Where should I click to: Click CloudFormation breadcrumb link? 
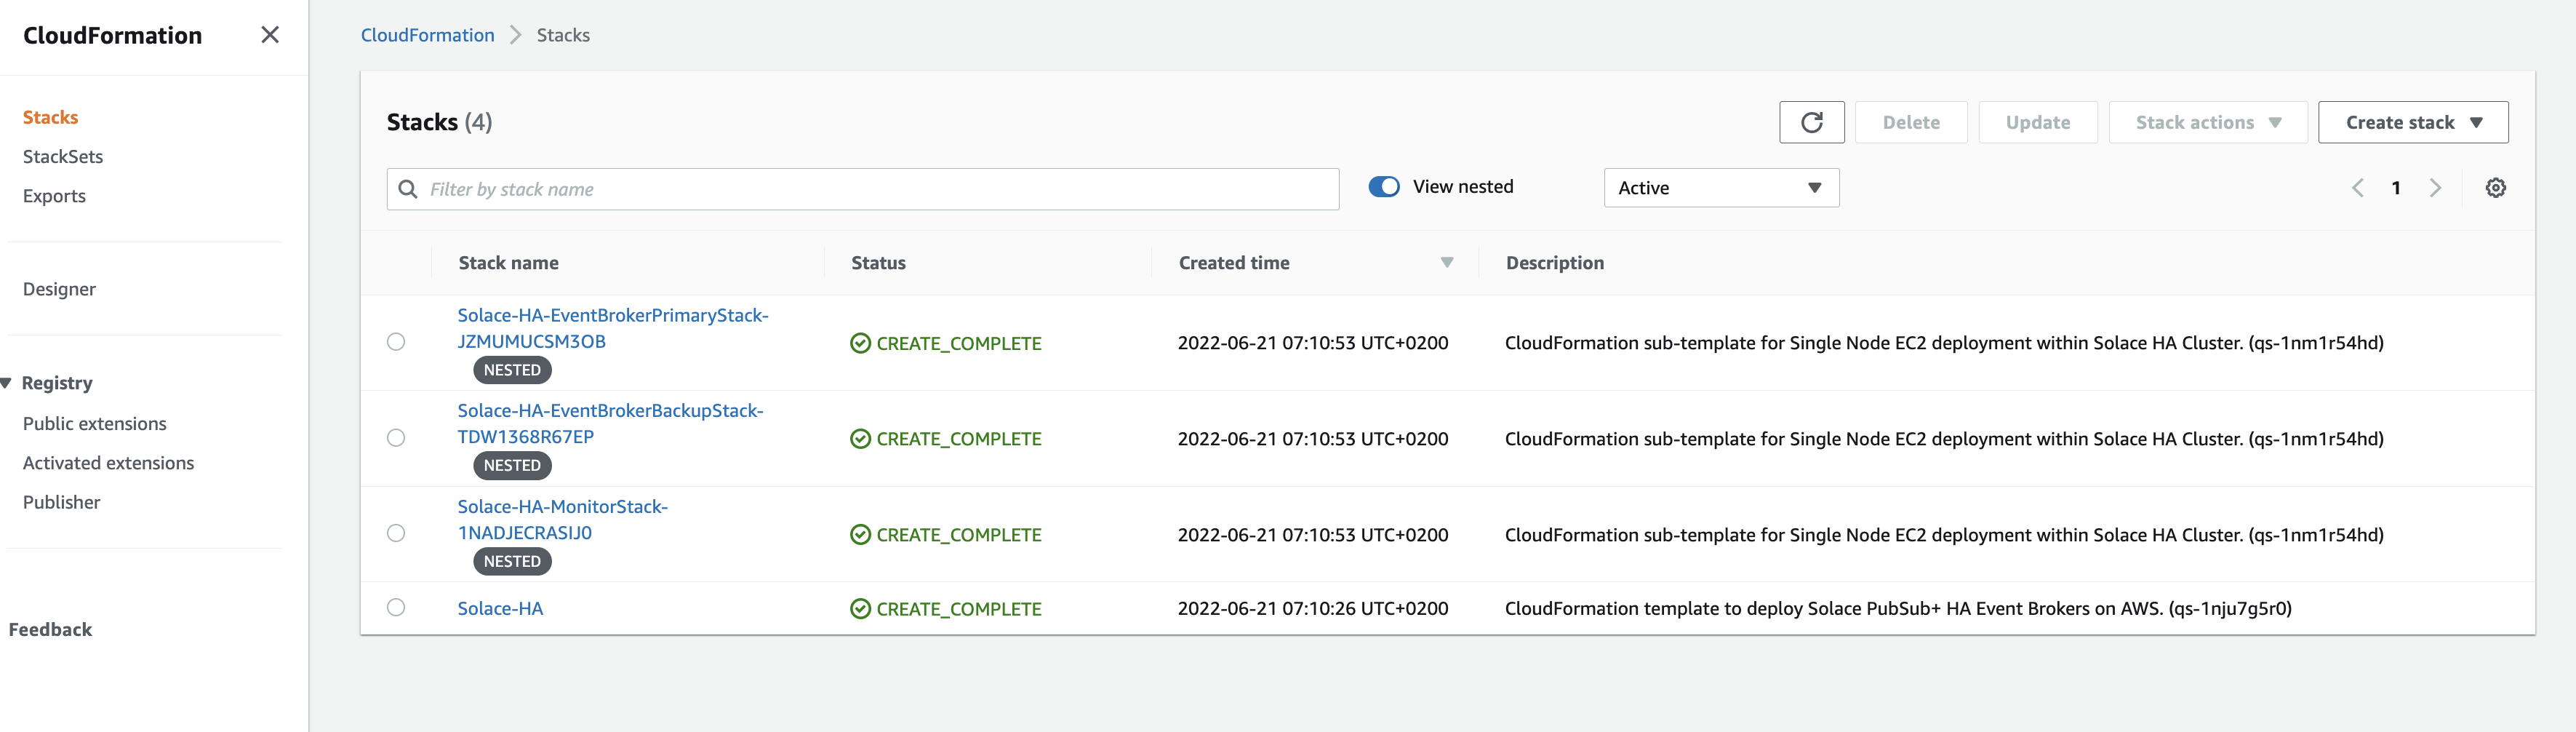tap(427, 35)
